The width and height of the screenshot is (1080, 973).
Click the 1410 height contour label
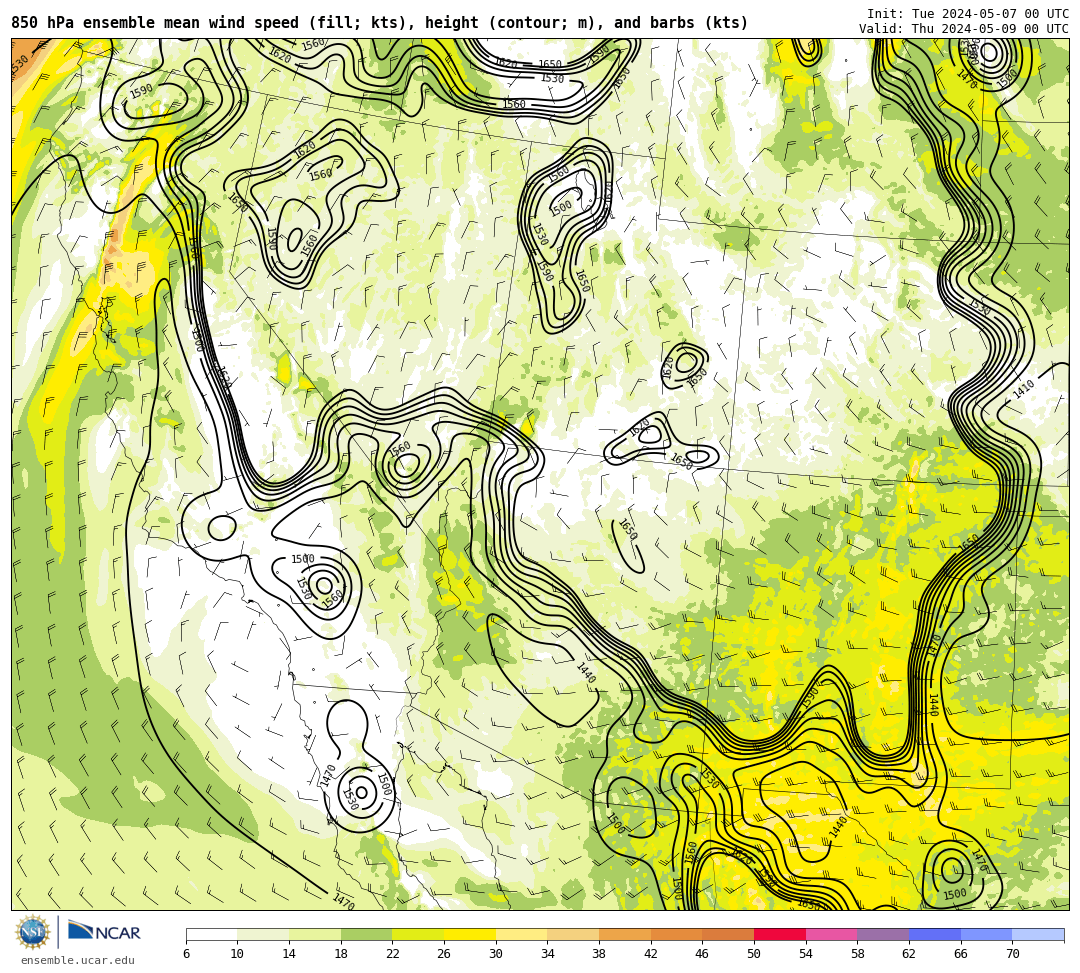coord(1024,389)
